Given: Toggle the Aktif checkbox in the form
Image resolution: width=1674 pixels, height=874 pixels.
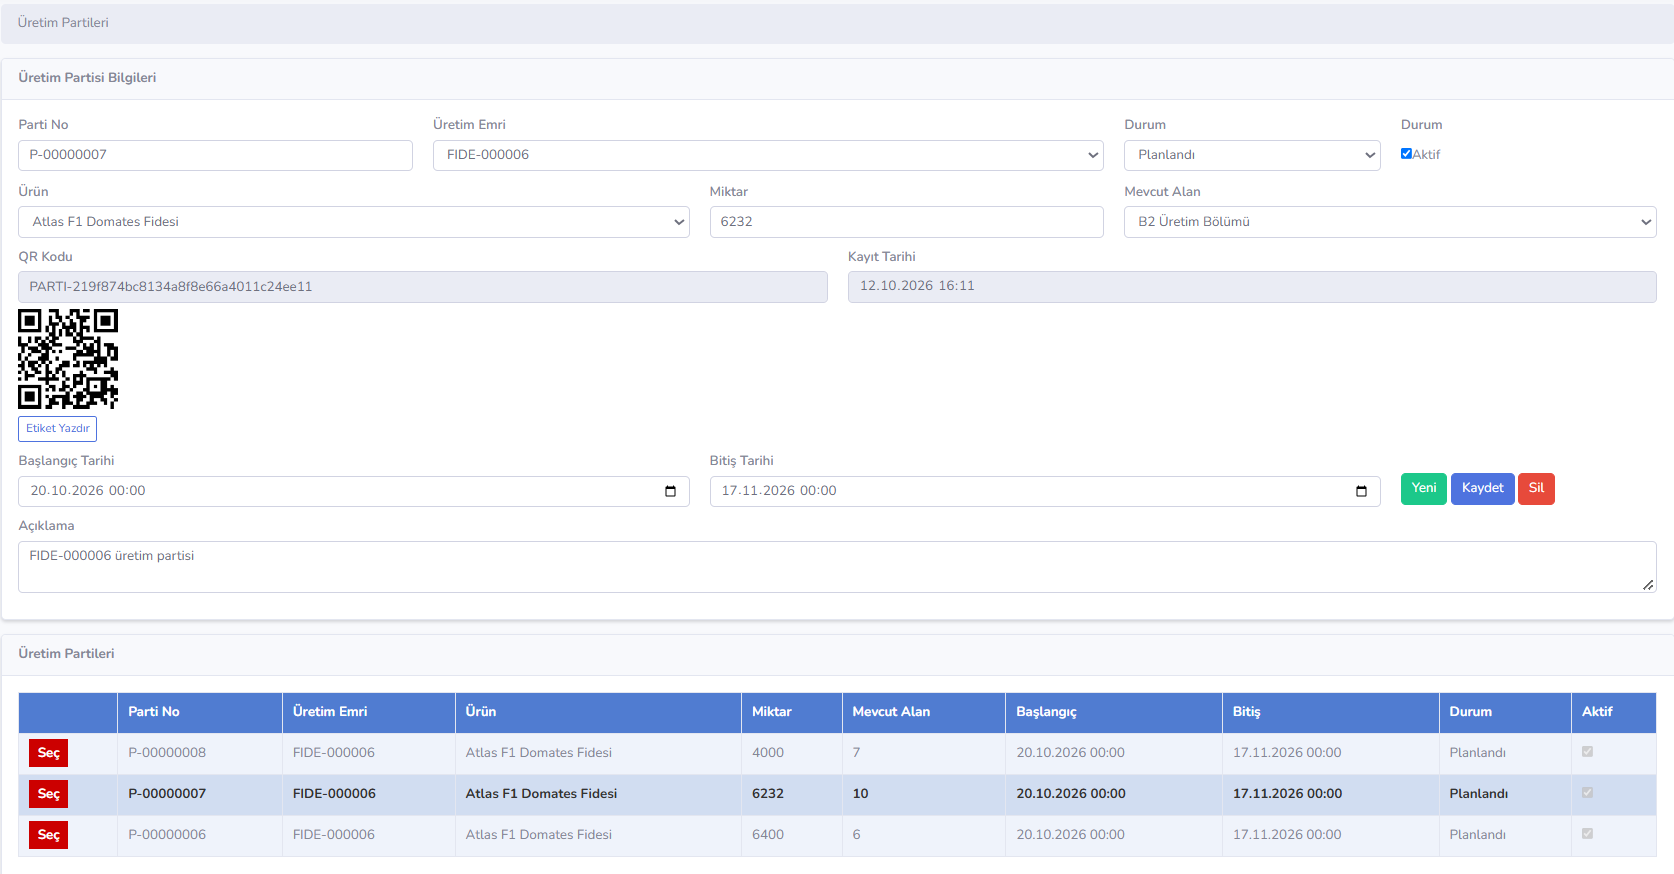Looking at the screenshot, I should pos(1406,154).
